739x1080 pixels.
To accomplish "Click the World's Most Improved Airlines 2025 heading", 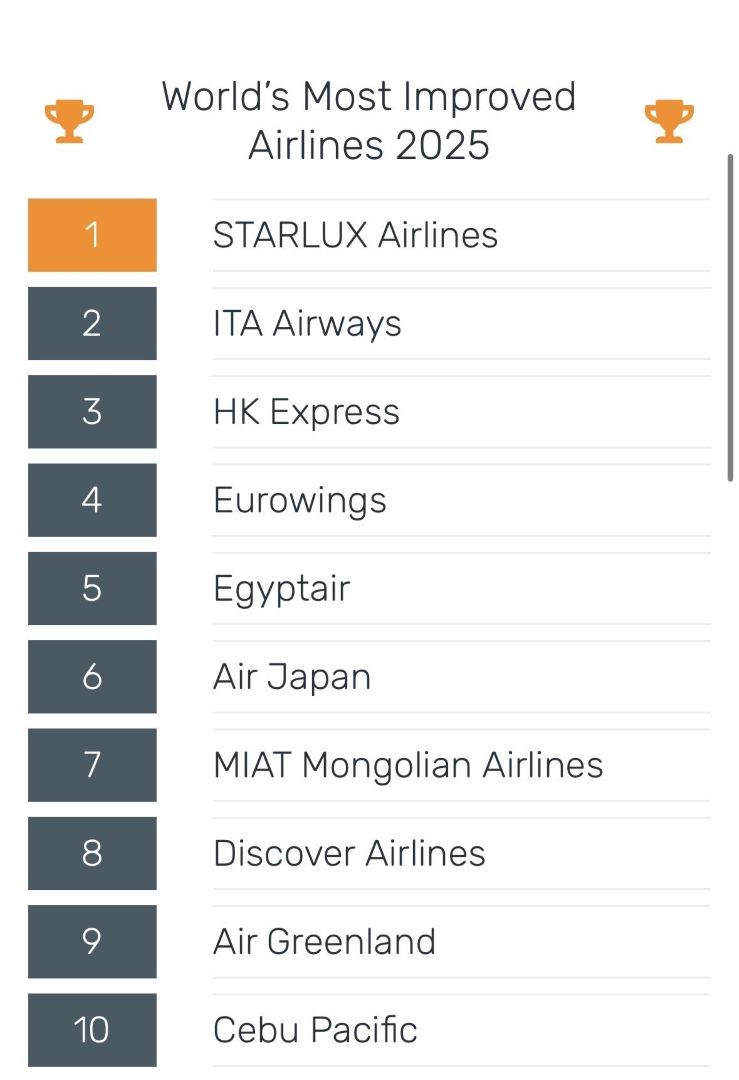I will (369, 121).
